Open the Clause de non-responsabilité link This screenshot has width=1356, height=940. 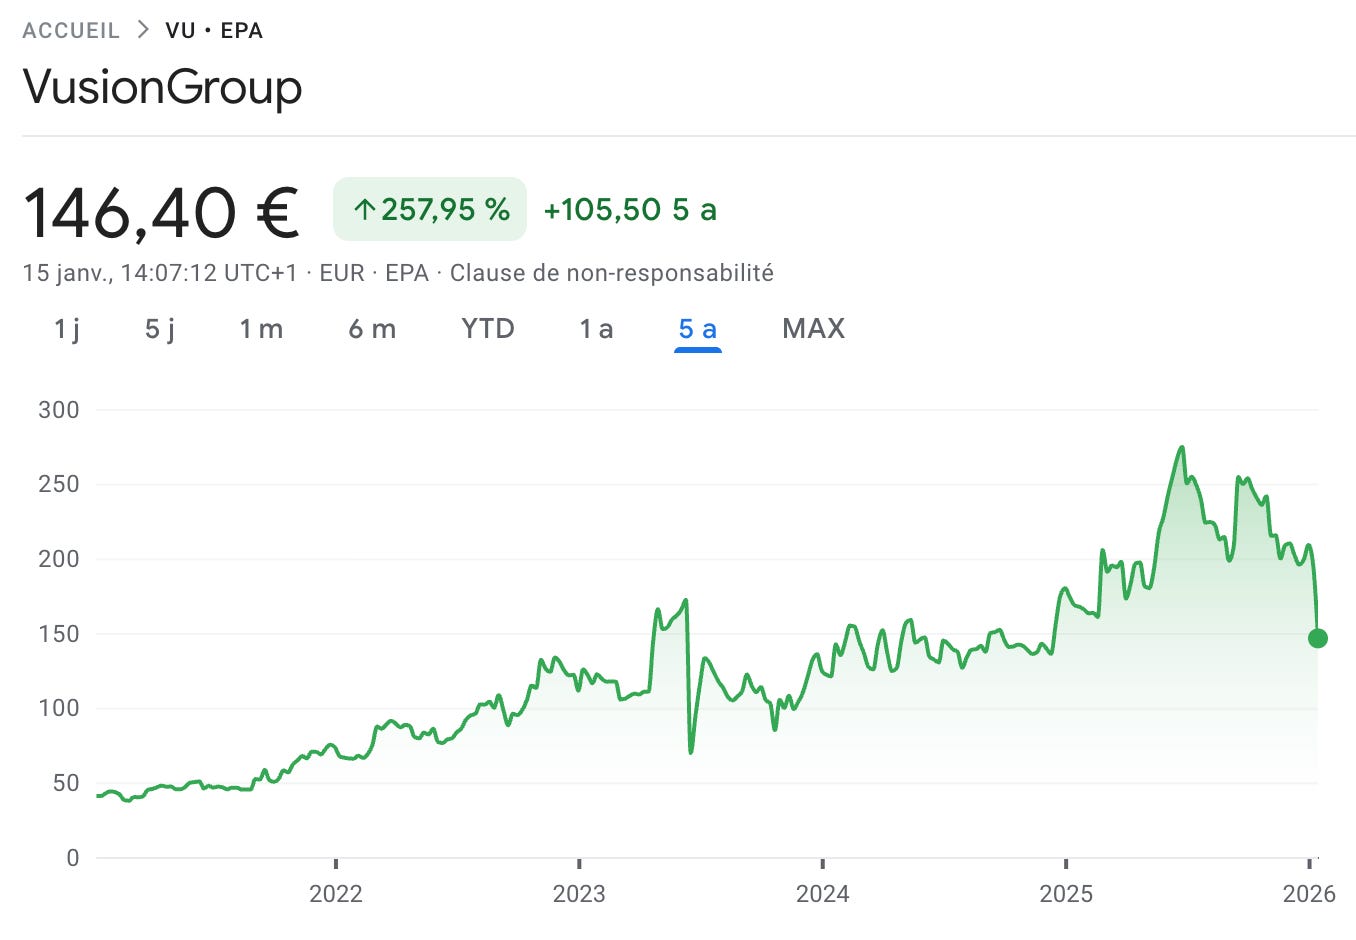click(x=612, y=273)
